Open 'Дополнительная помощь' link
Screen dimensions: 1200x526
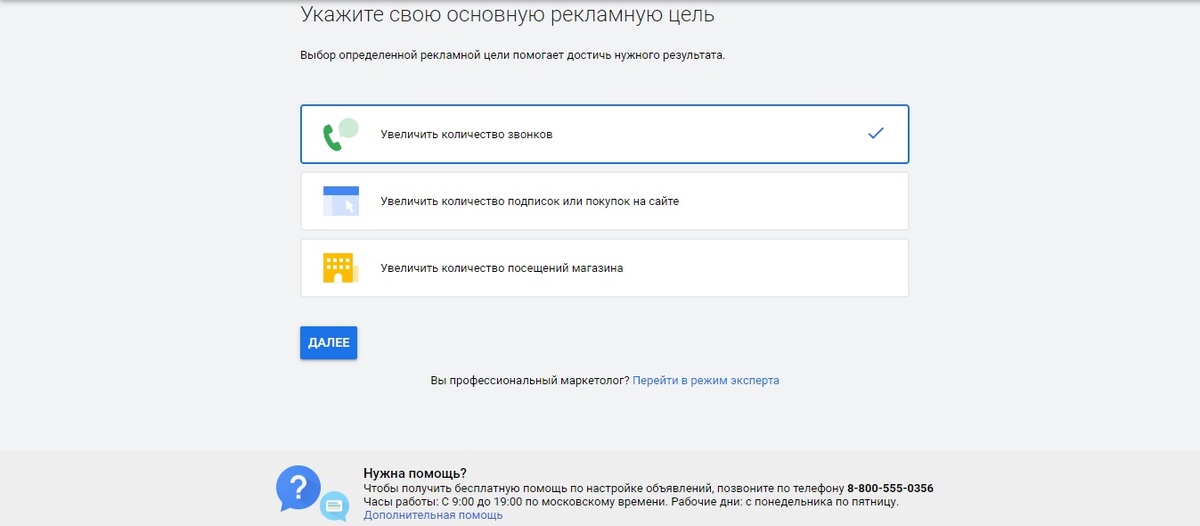click(433, 515)
